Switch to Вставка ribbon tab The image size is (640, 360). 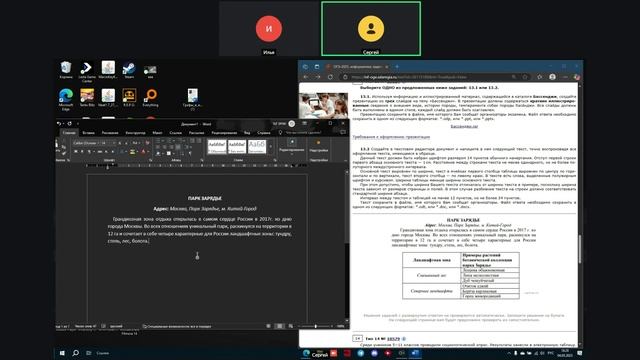(88, 133)
